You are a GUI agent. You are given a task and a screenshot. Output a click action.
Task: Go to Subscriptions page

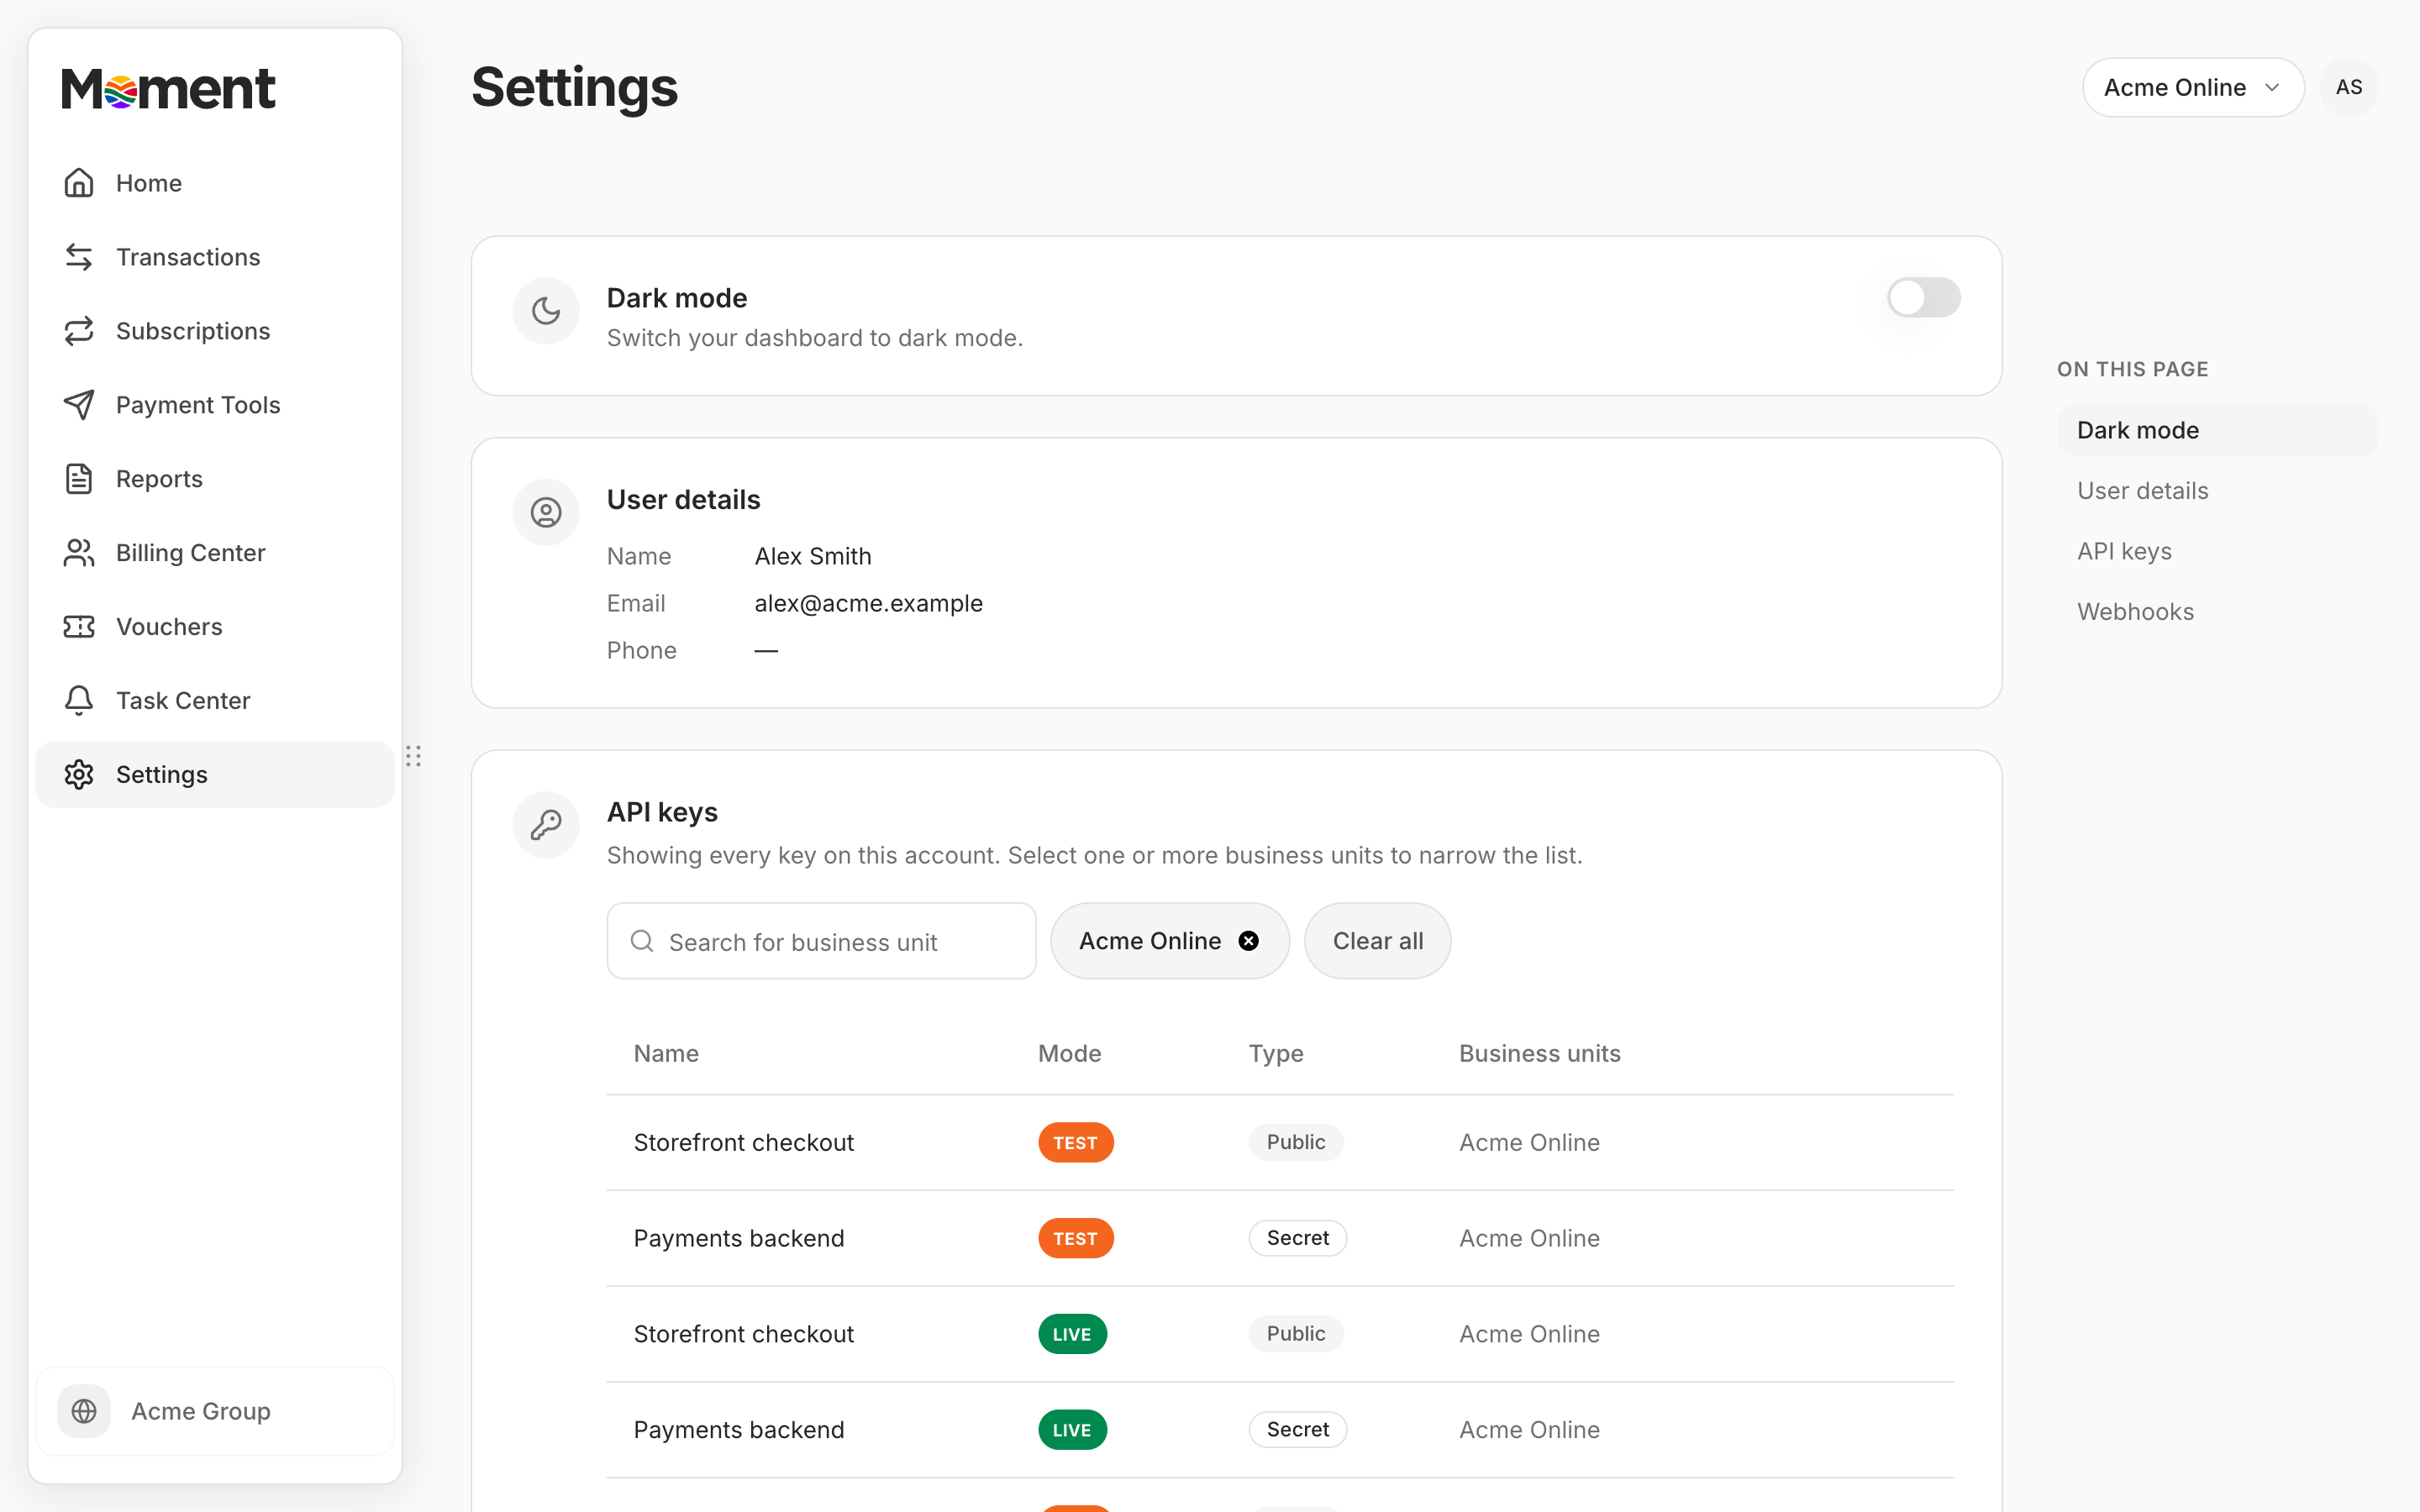pos(215,331)
